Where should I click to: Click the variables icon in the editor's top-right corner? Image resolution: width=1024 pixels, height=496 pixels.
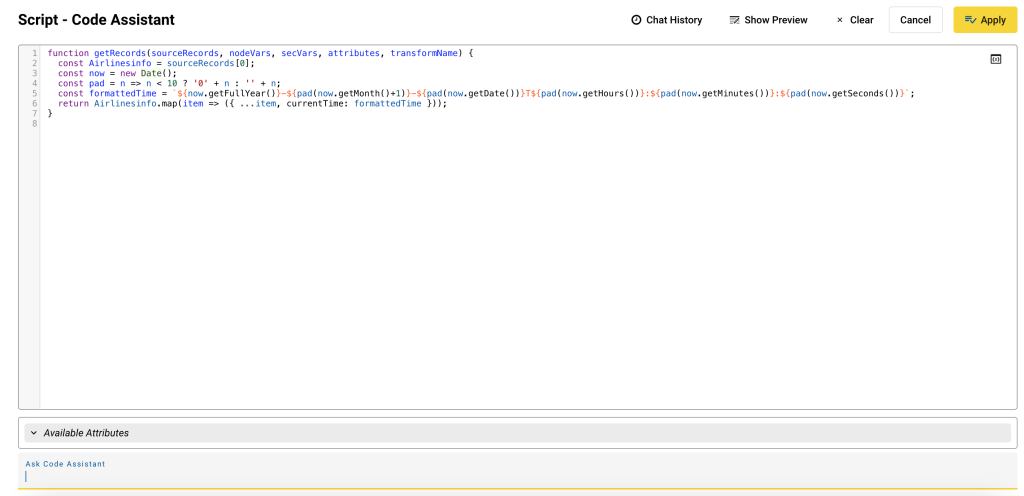click(995, 60)
